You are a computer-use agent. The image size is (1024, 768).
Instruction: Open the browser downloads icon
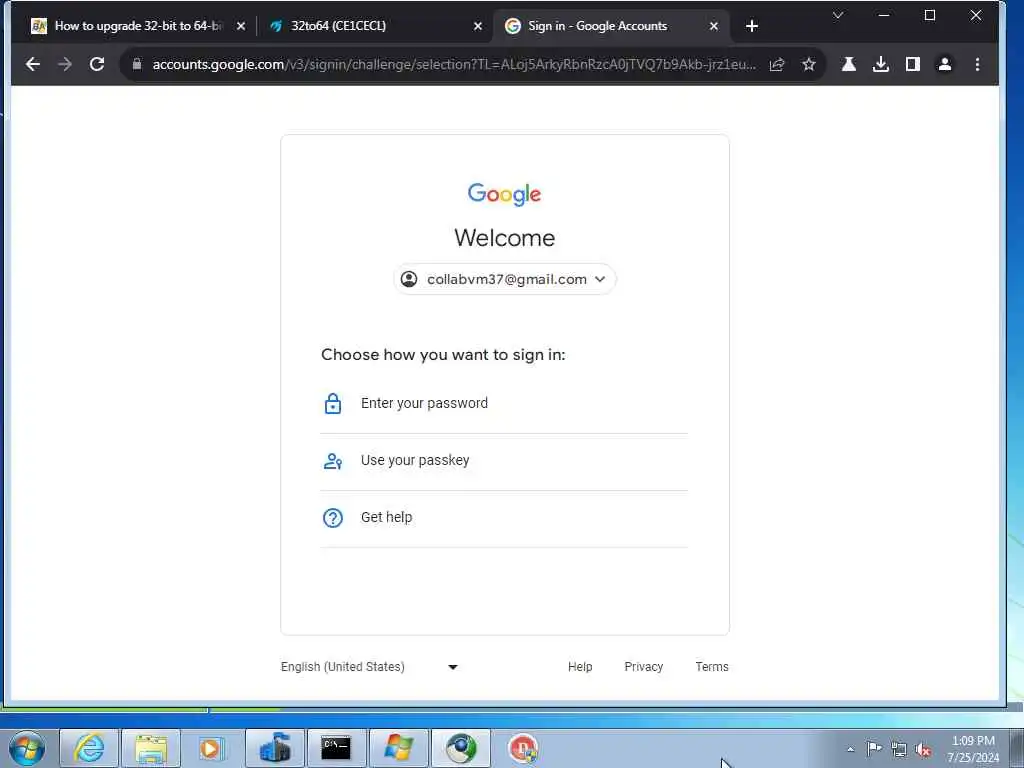[880, 64]
